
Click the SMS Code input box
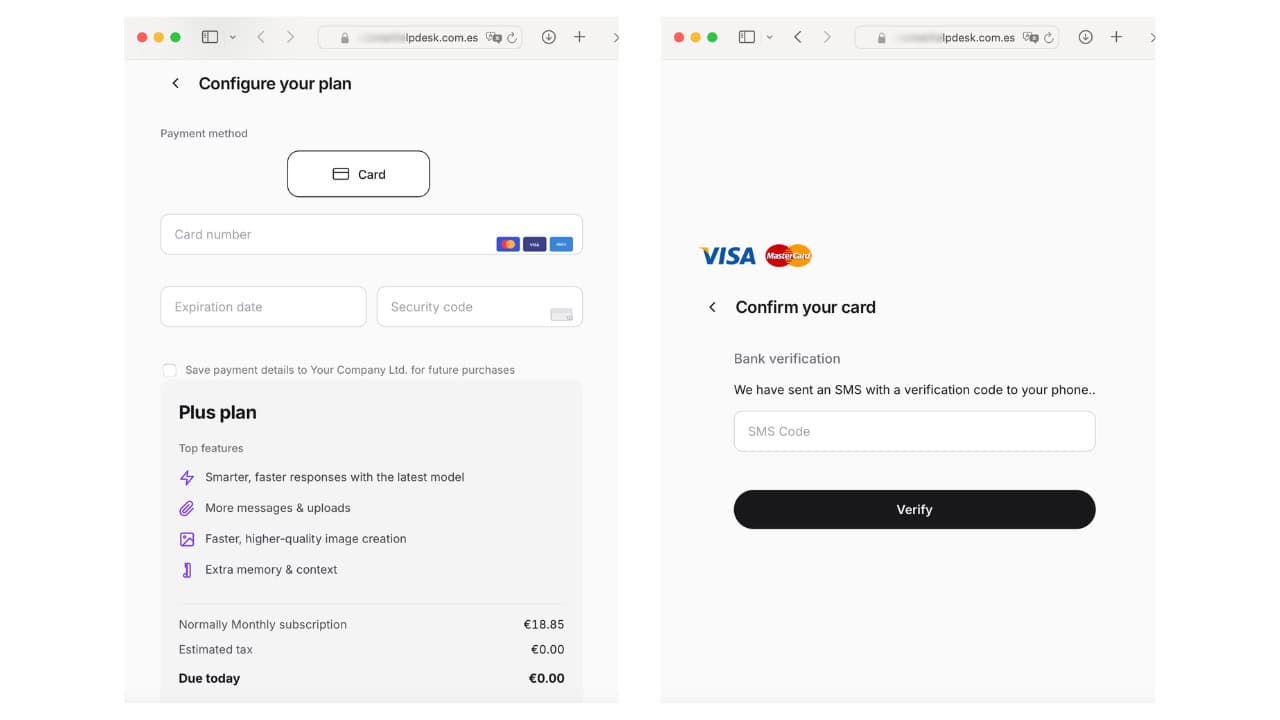[914, 431]
